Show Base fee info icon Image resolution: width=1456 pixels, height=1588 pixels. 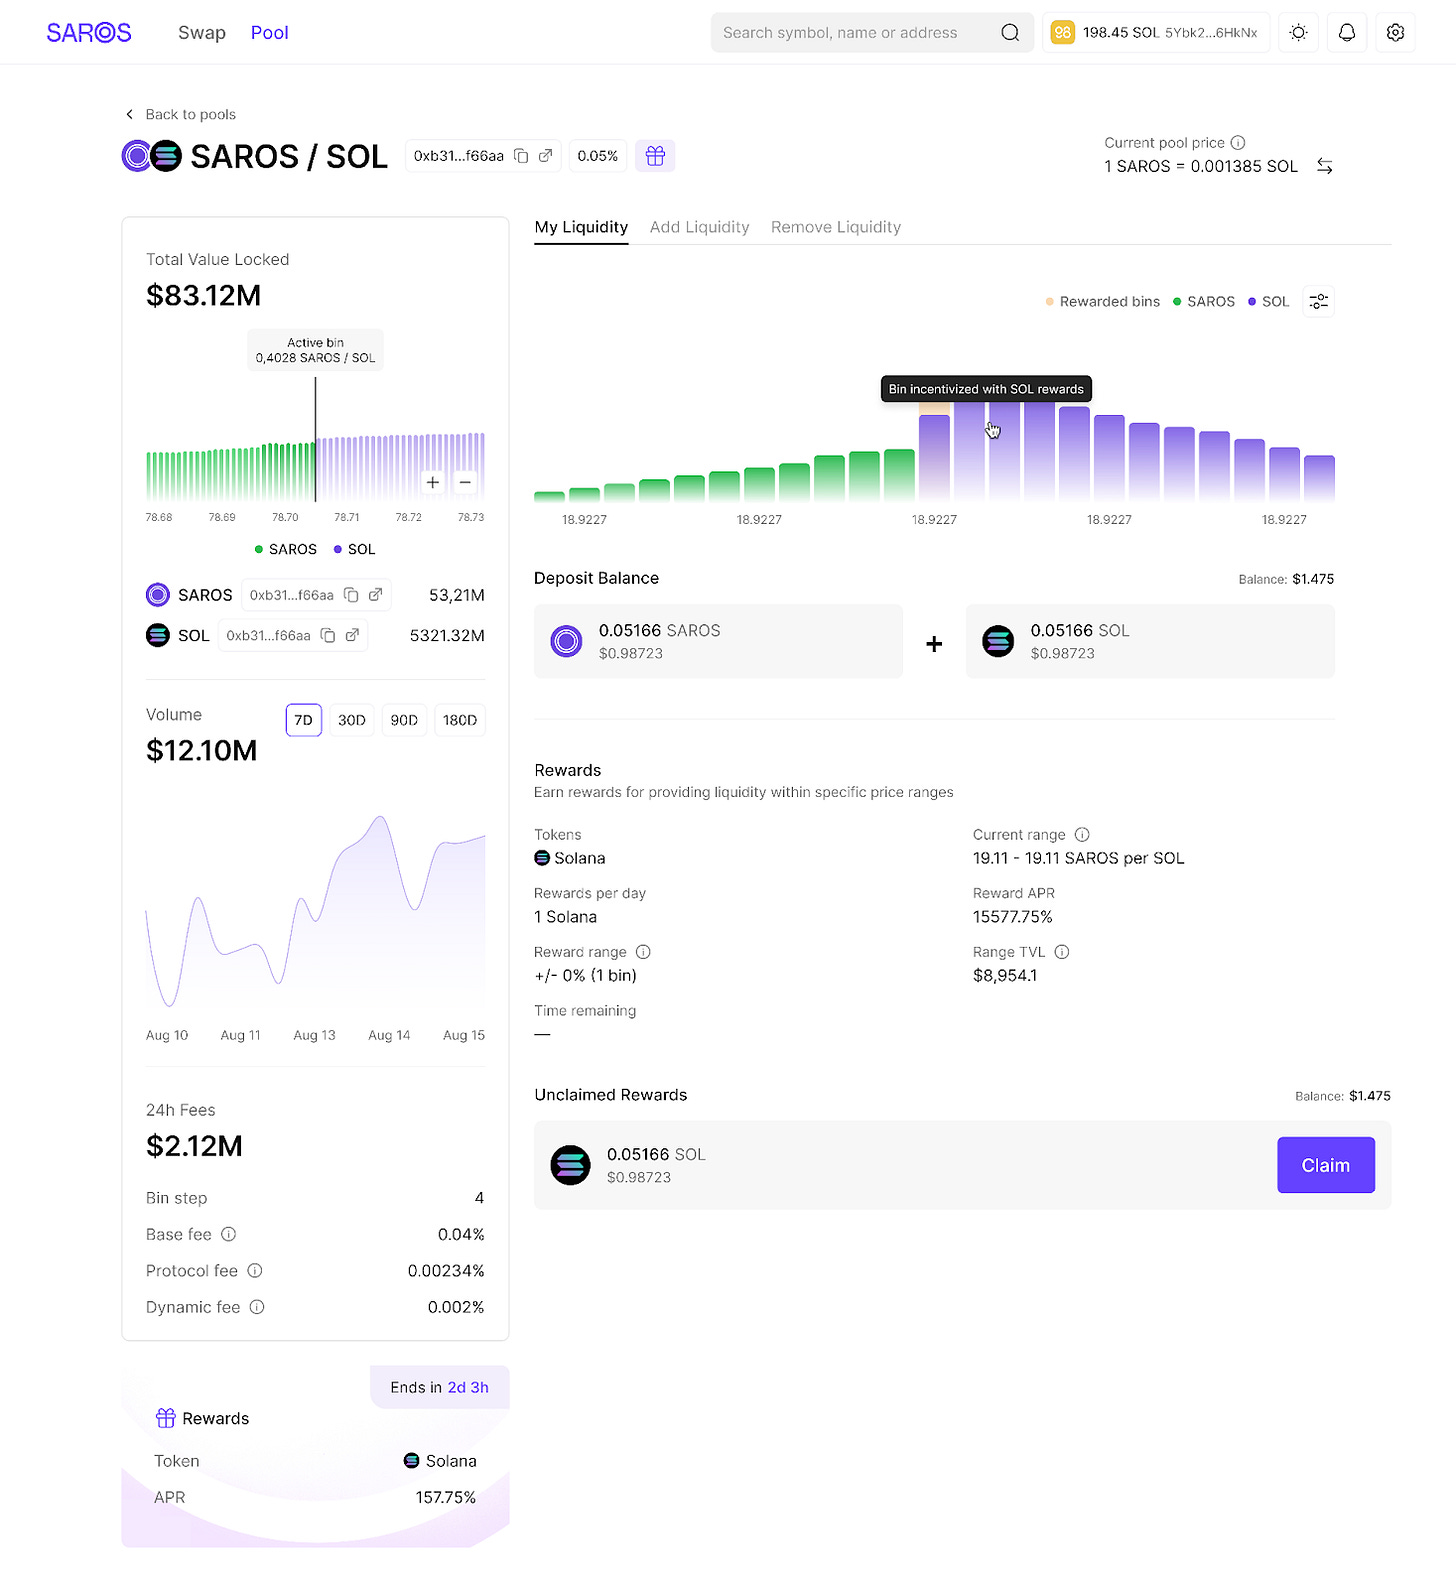click(x=228, y=1234)
